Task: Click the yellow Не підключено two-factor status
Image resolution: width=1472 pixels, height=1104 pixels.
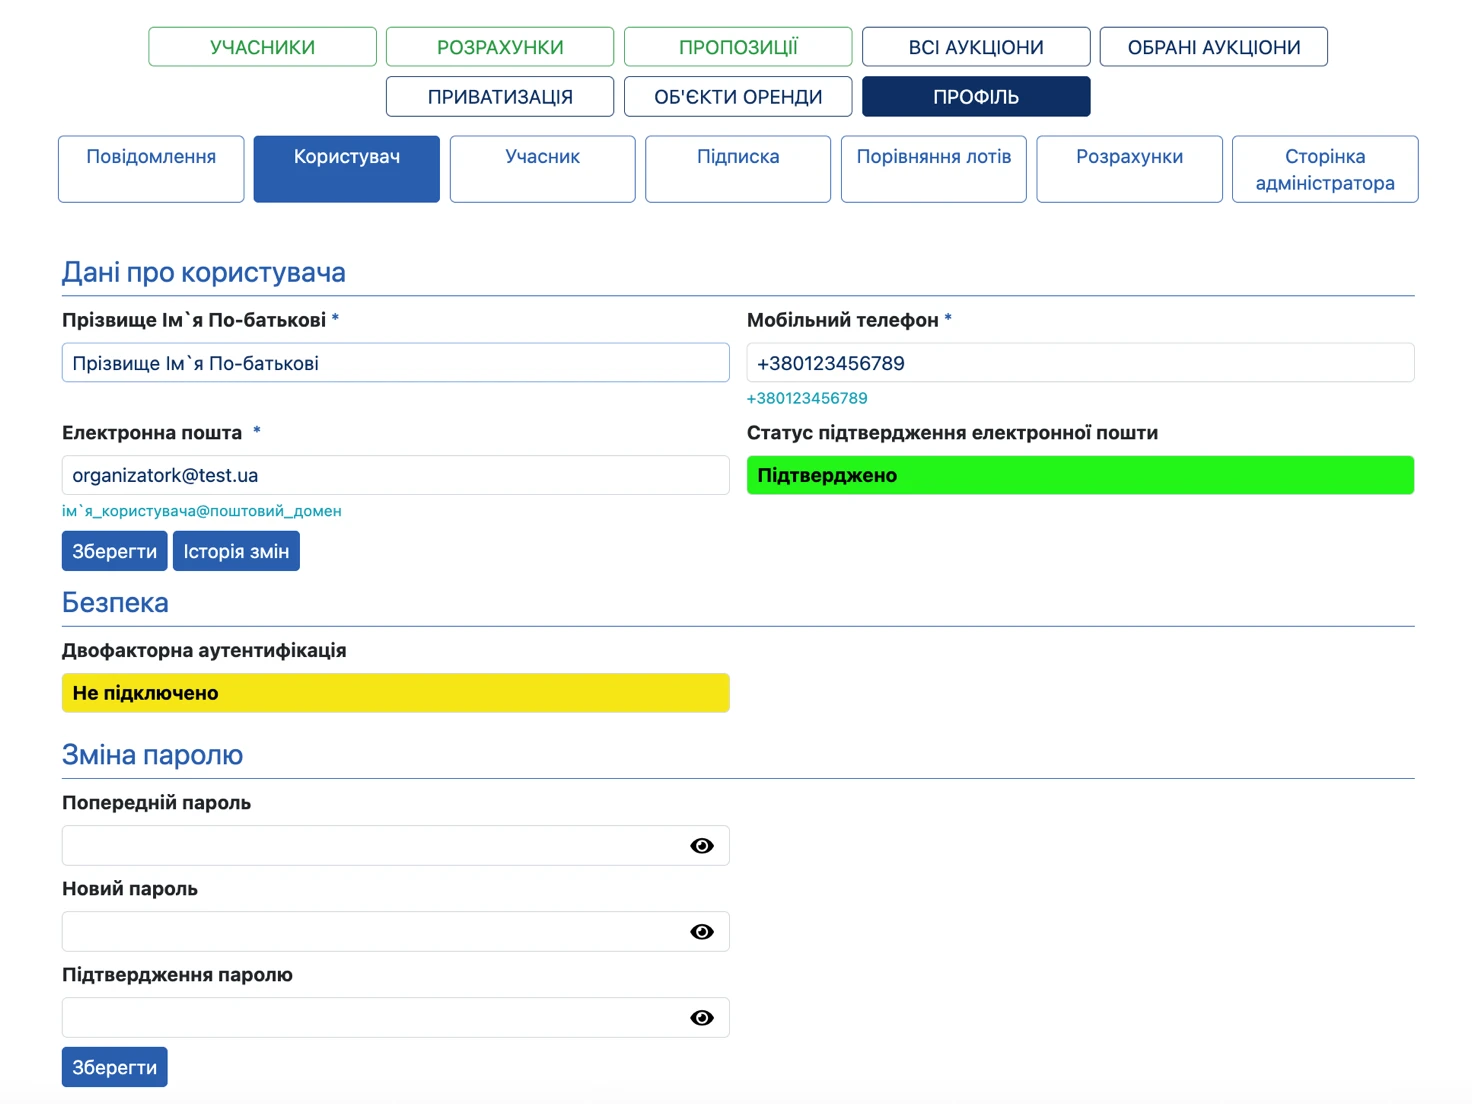Action: click(x=396, y=693)
